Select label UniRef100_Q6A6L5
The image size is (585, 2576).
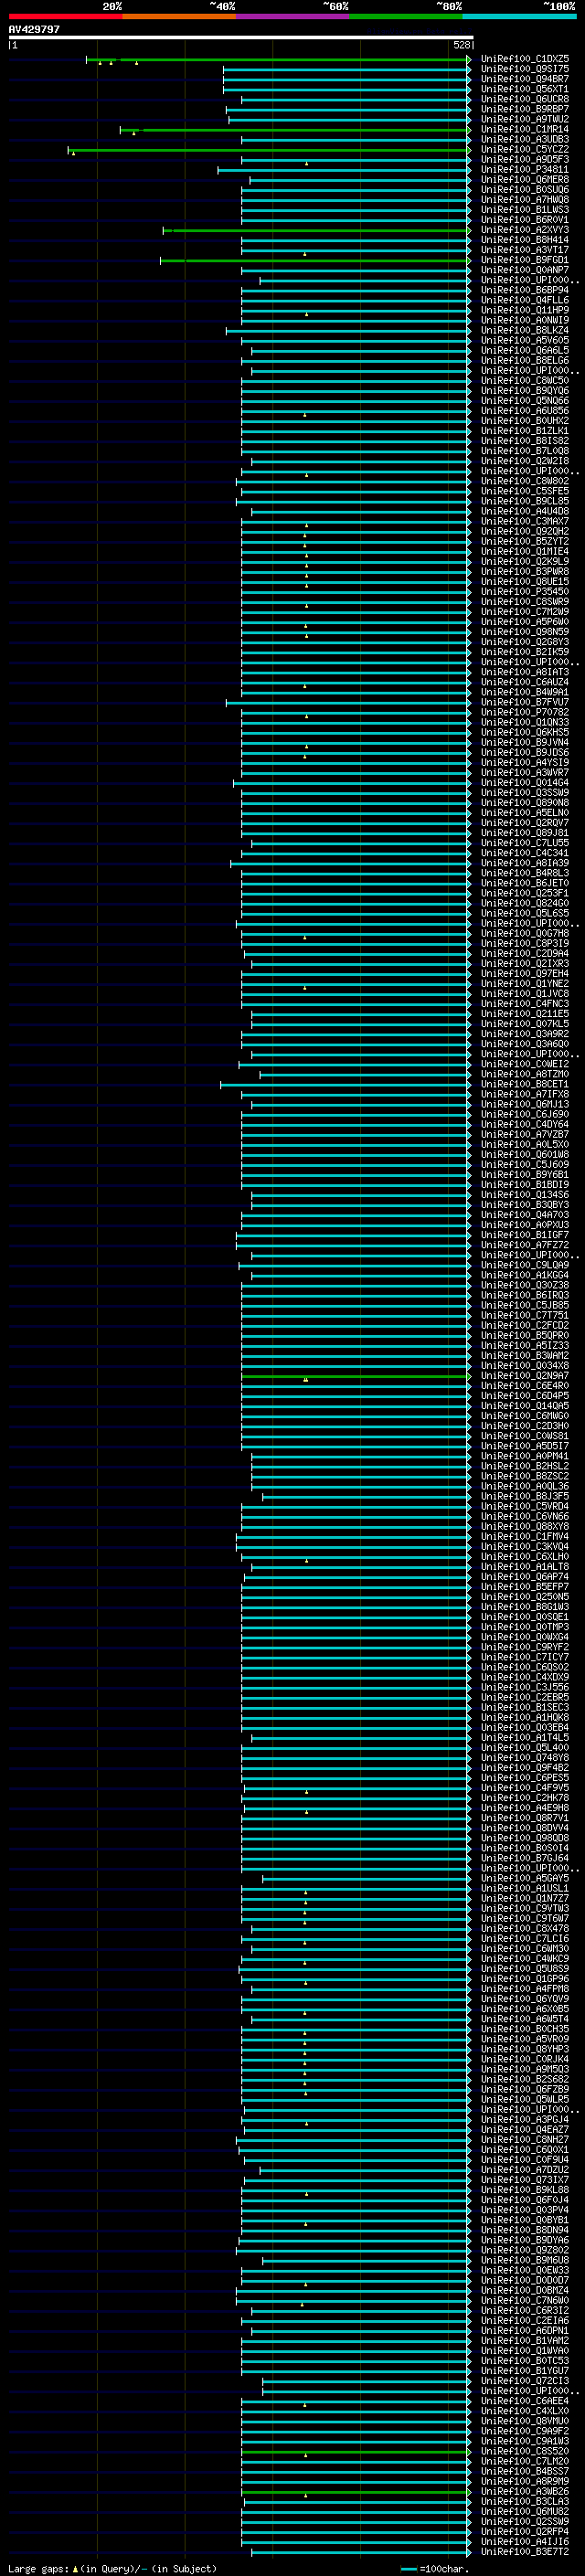525,351
